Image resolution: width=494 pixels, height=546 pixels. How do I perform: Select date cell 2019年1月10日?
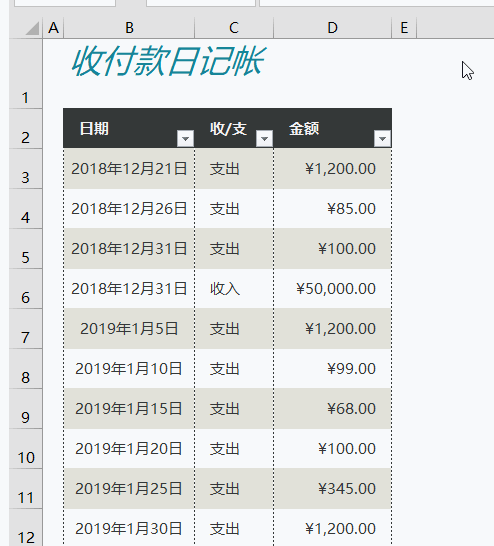129,369
